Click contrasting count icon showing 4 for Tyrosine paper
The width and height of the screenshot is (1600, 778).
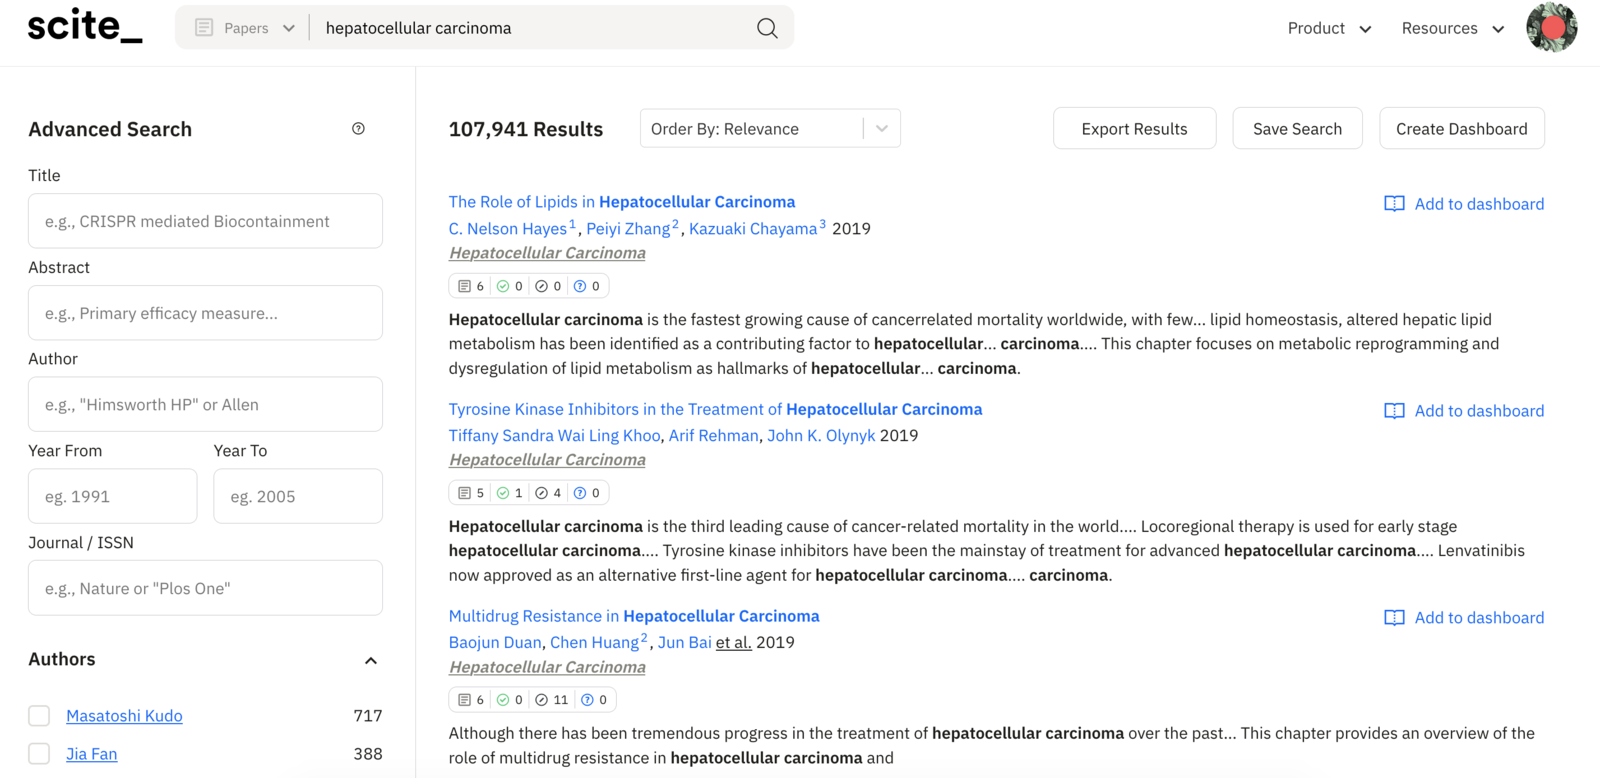point(541,493)
